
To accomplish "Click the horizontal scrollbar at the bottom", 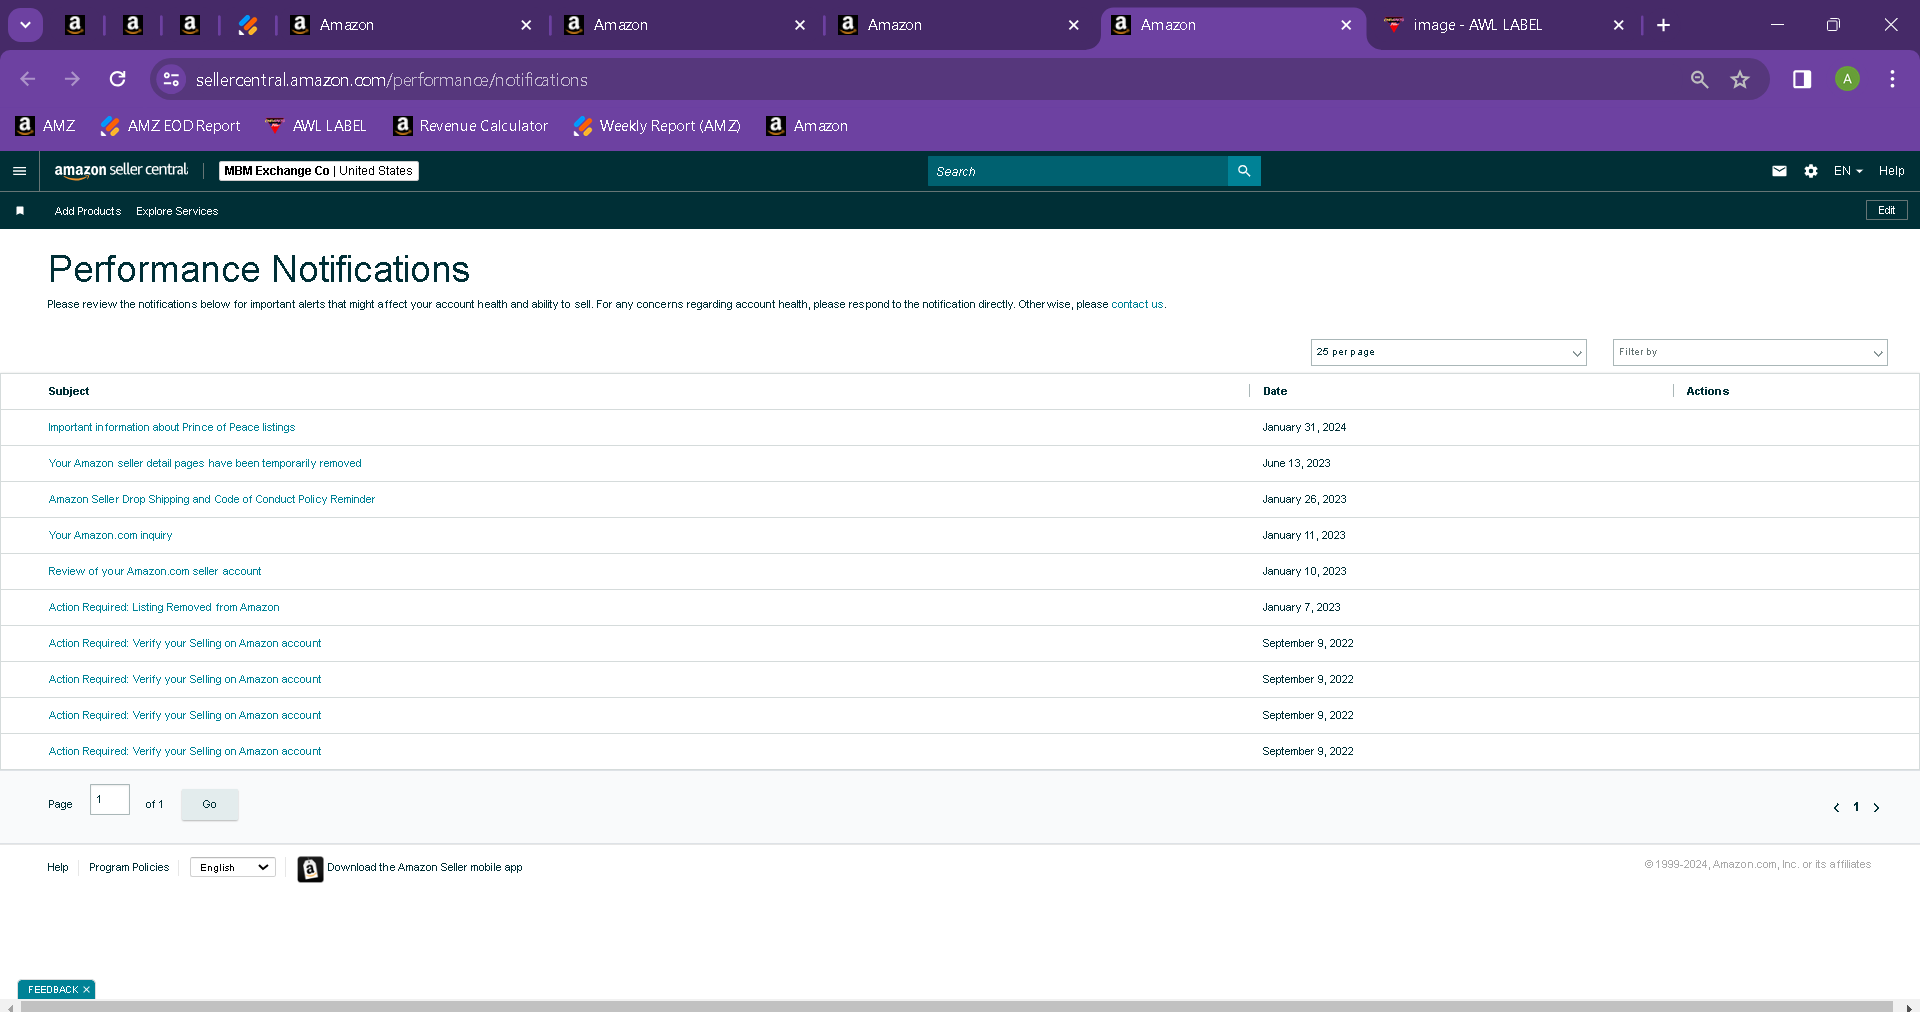I will (956, 1006).
